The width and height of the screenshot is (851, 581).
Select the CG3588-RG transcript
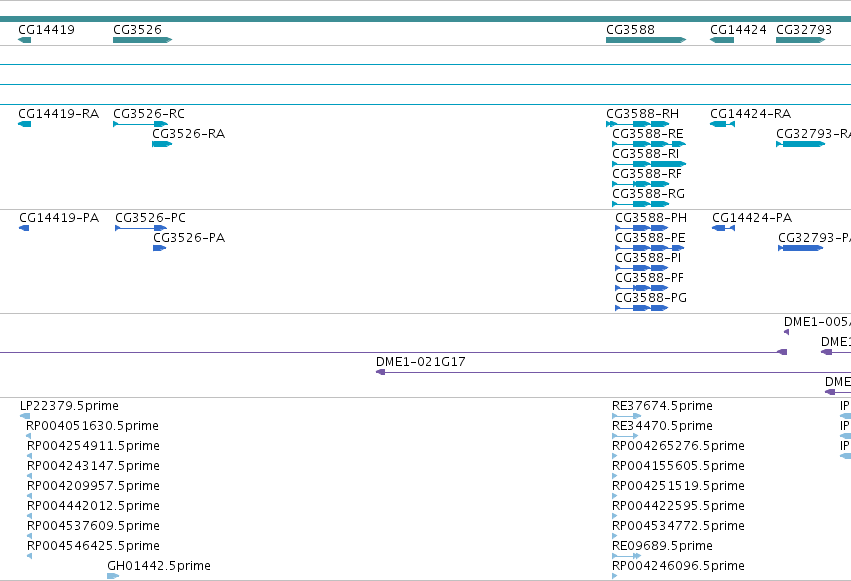click(648, 194)
